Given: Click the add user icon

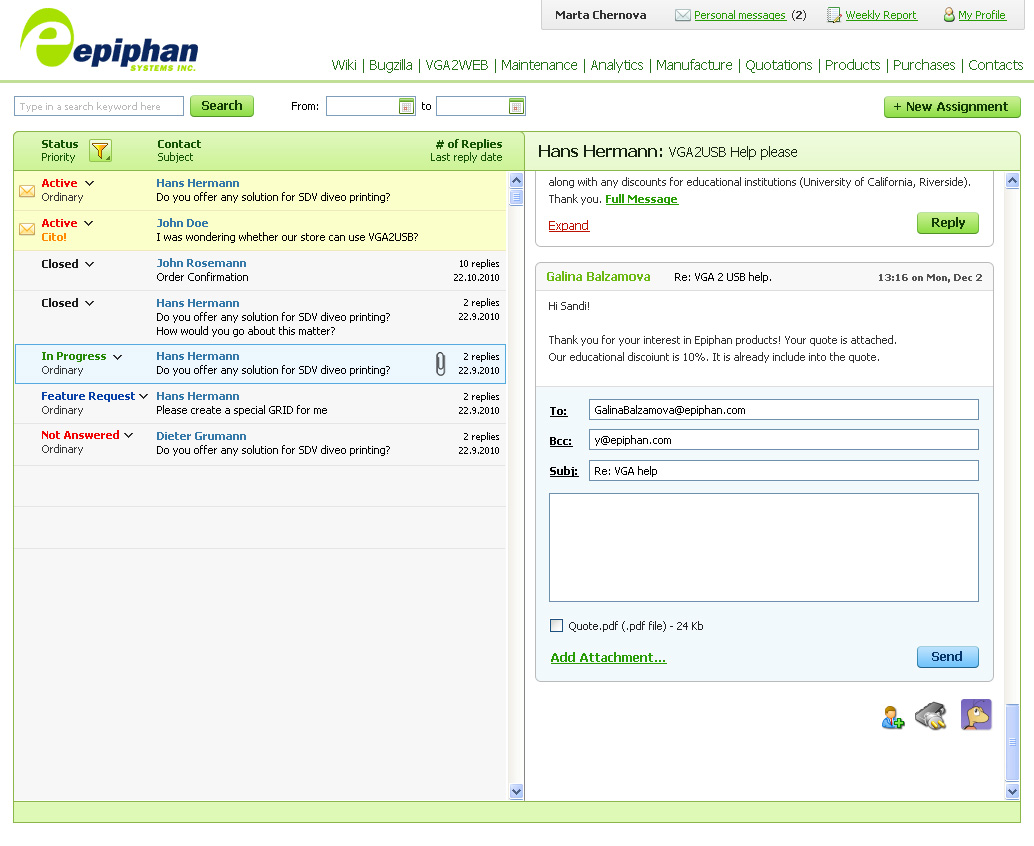Looking at the screenshot, I should coord(892,717).
